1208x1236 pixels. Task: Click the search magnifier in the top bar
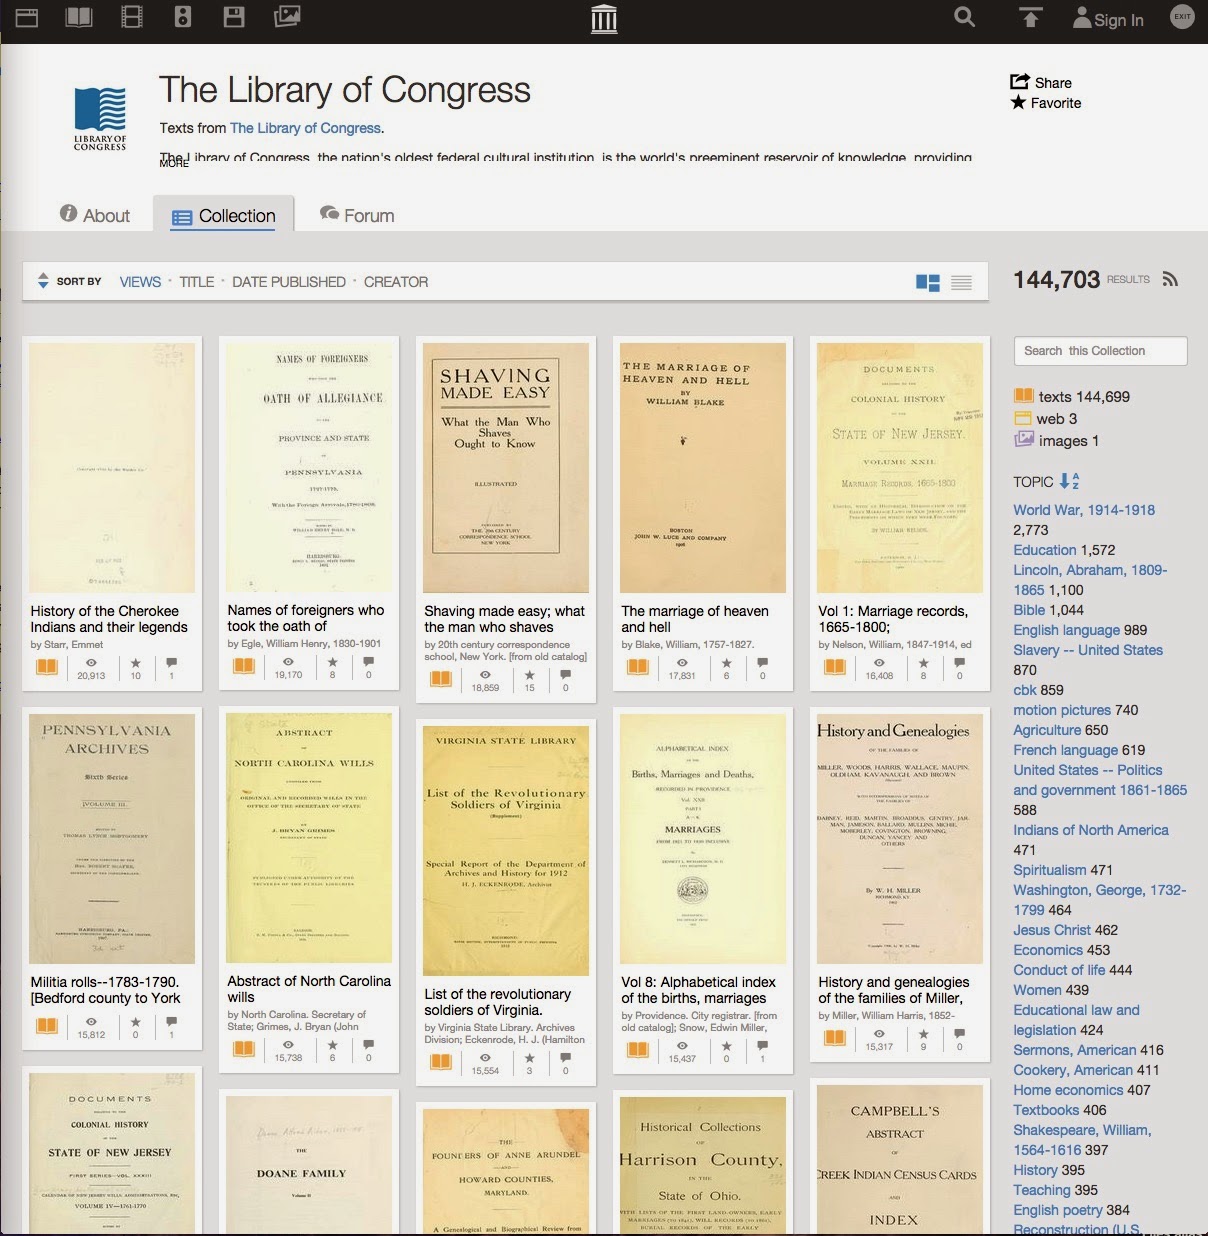(x=963, y=17)
